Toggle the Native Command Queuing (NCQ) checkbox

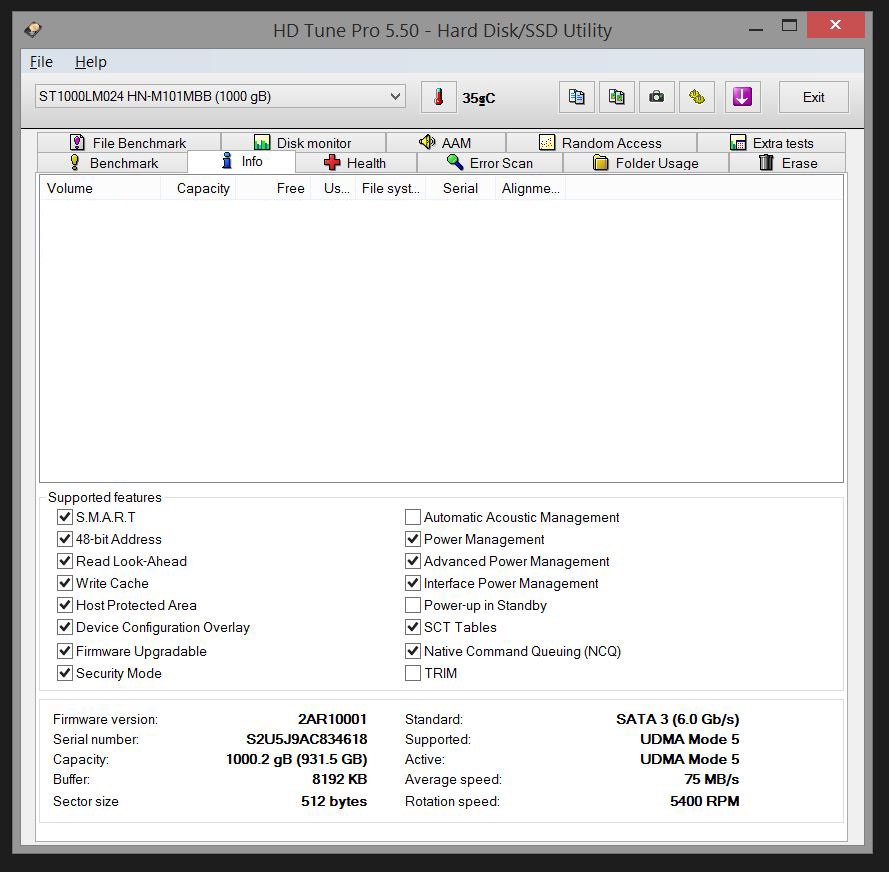tap(413, 651)
